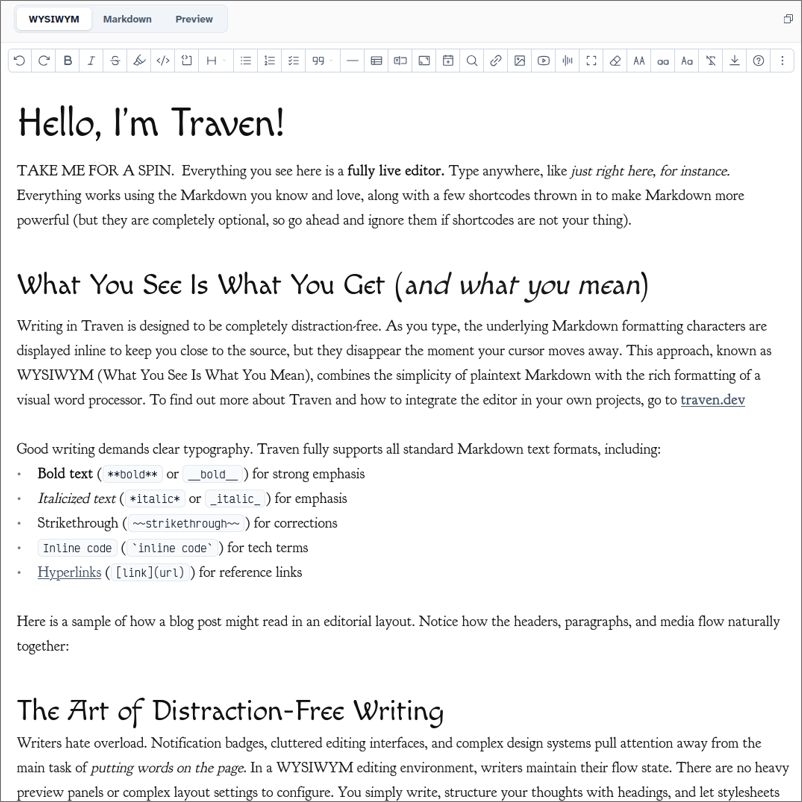This screenshot has width=802, height=802.
Task: Click the __bold__ code snippet
Action: click(x=212, y=474)
